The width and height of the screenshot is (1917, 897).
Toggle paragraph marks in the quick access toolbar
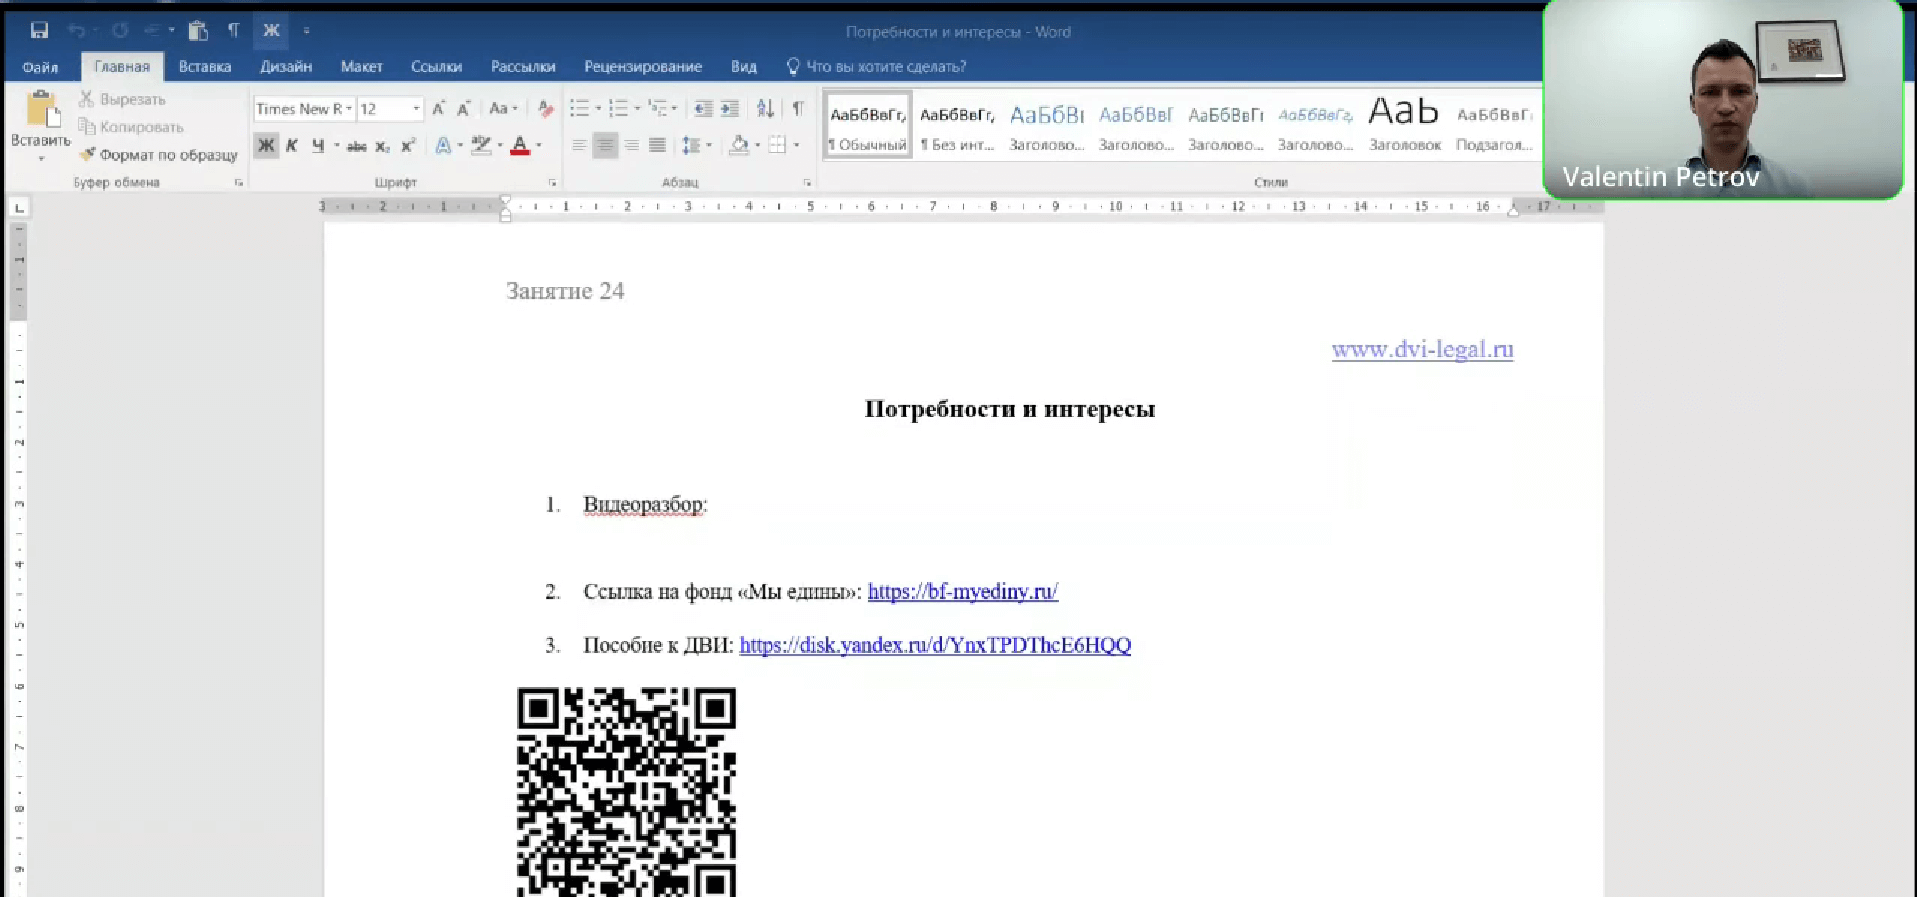pos(233,30)
